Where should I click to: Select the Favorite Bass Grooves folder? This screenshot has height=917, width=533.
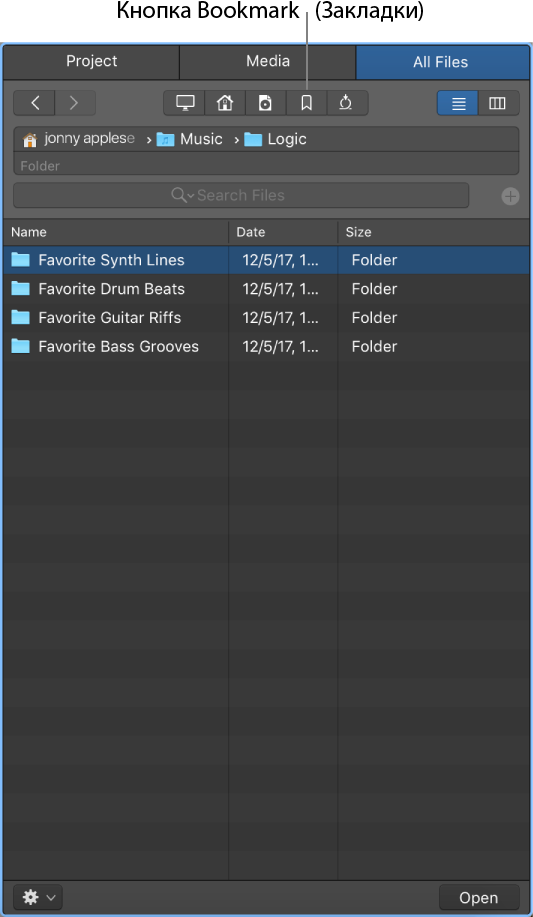pyautogui.click(x=266, y=346)
